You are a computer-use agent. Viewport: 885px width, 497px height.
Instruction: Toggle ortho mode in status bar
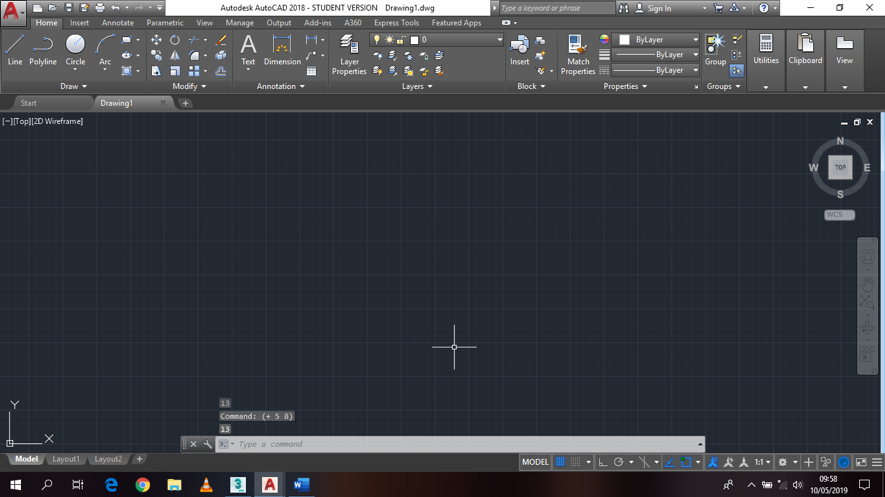click(603, 462)
